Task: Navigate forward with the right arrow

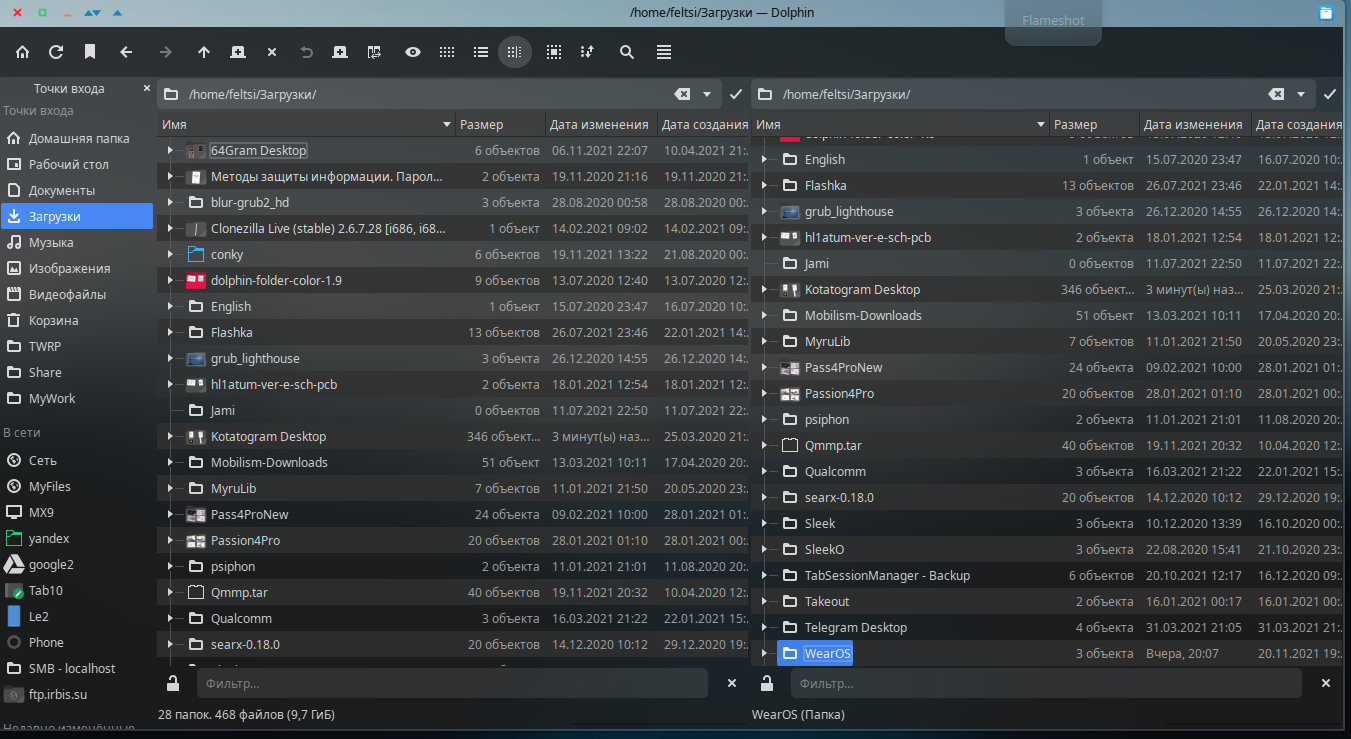Action: coord(165,52)
